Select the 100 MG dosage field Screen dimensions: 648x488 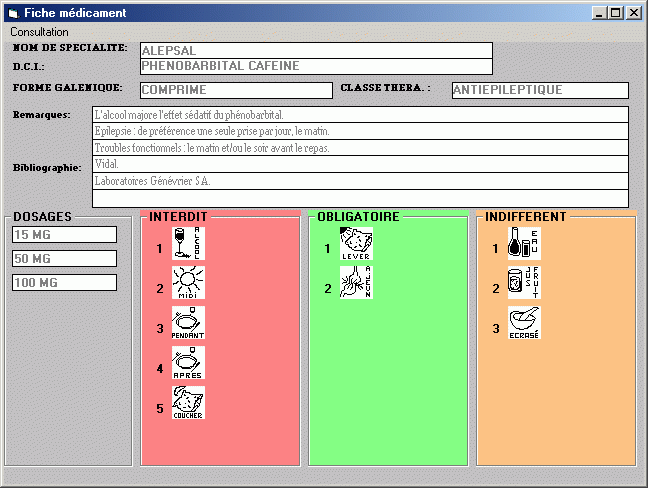tap(64, 283)
